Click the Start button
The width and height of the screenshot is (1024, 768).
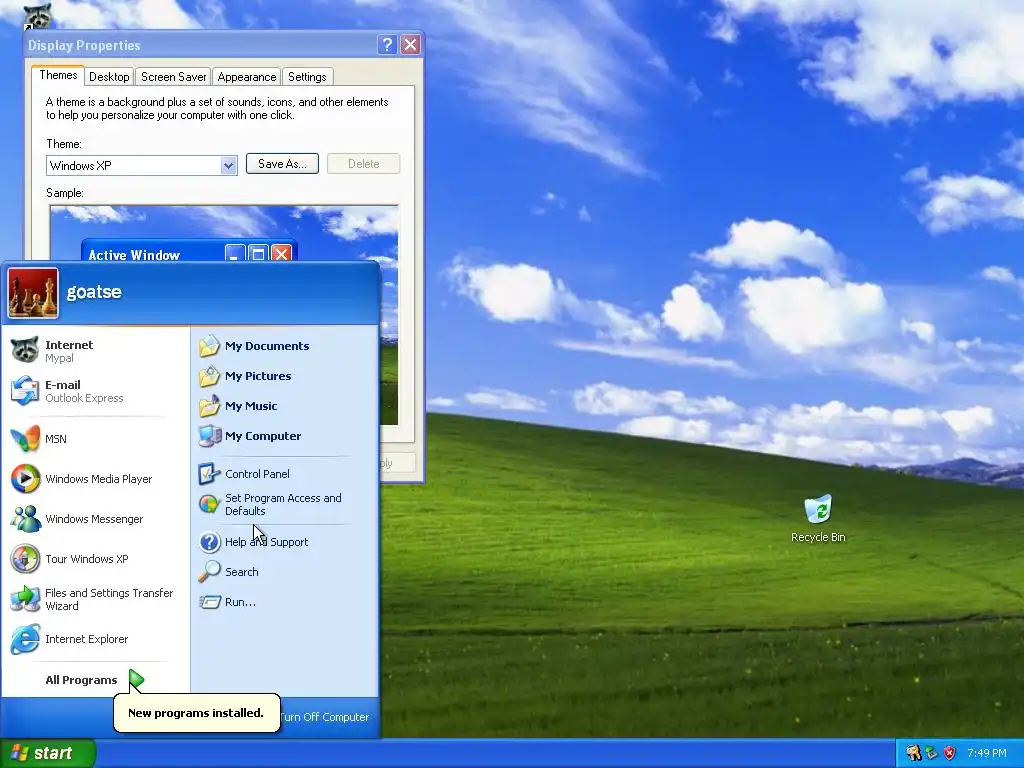48,753
